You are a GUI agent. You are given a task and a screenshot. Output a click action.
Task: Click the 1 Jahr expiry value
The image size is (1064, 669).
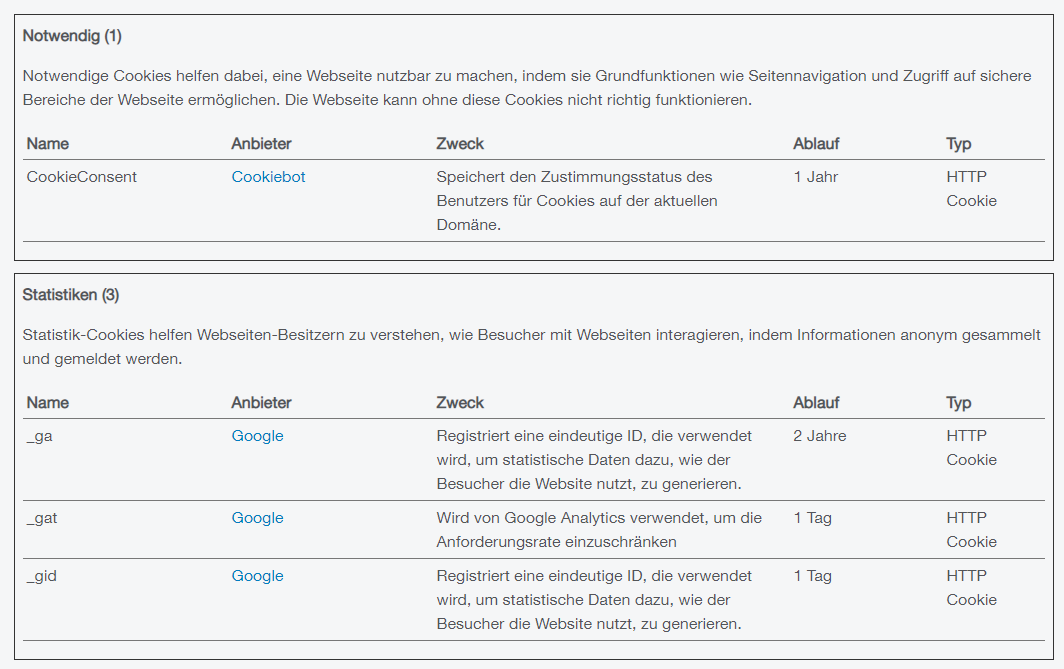[x=816, y=177]
